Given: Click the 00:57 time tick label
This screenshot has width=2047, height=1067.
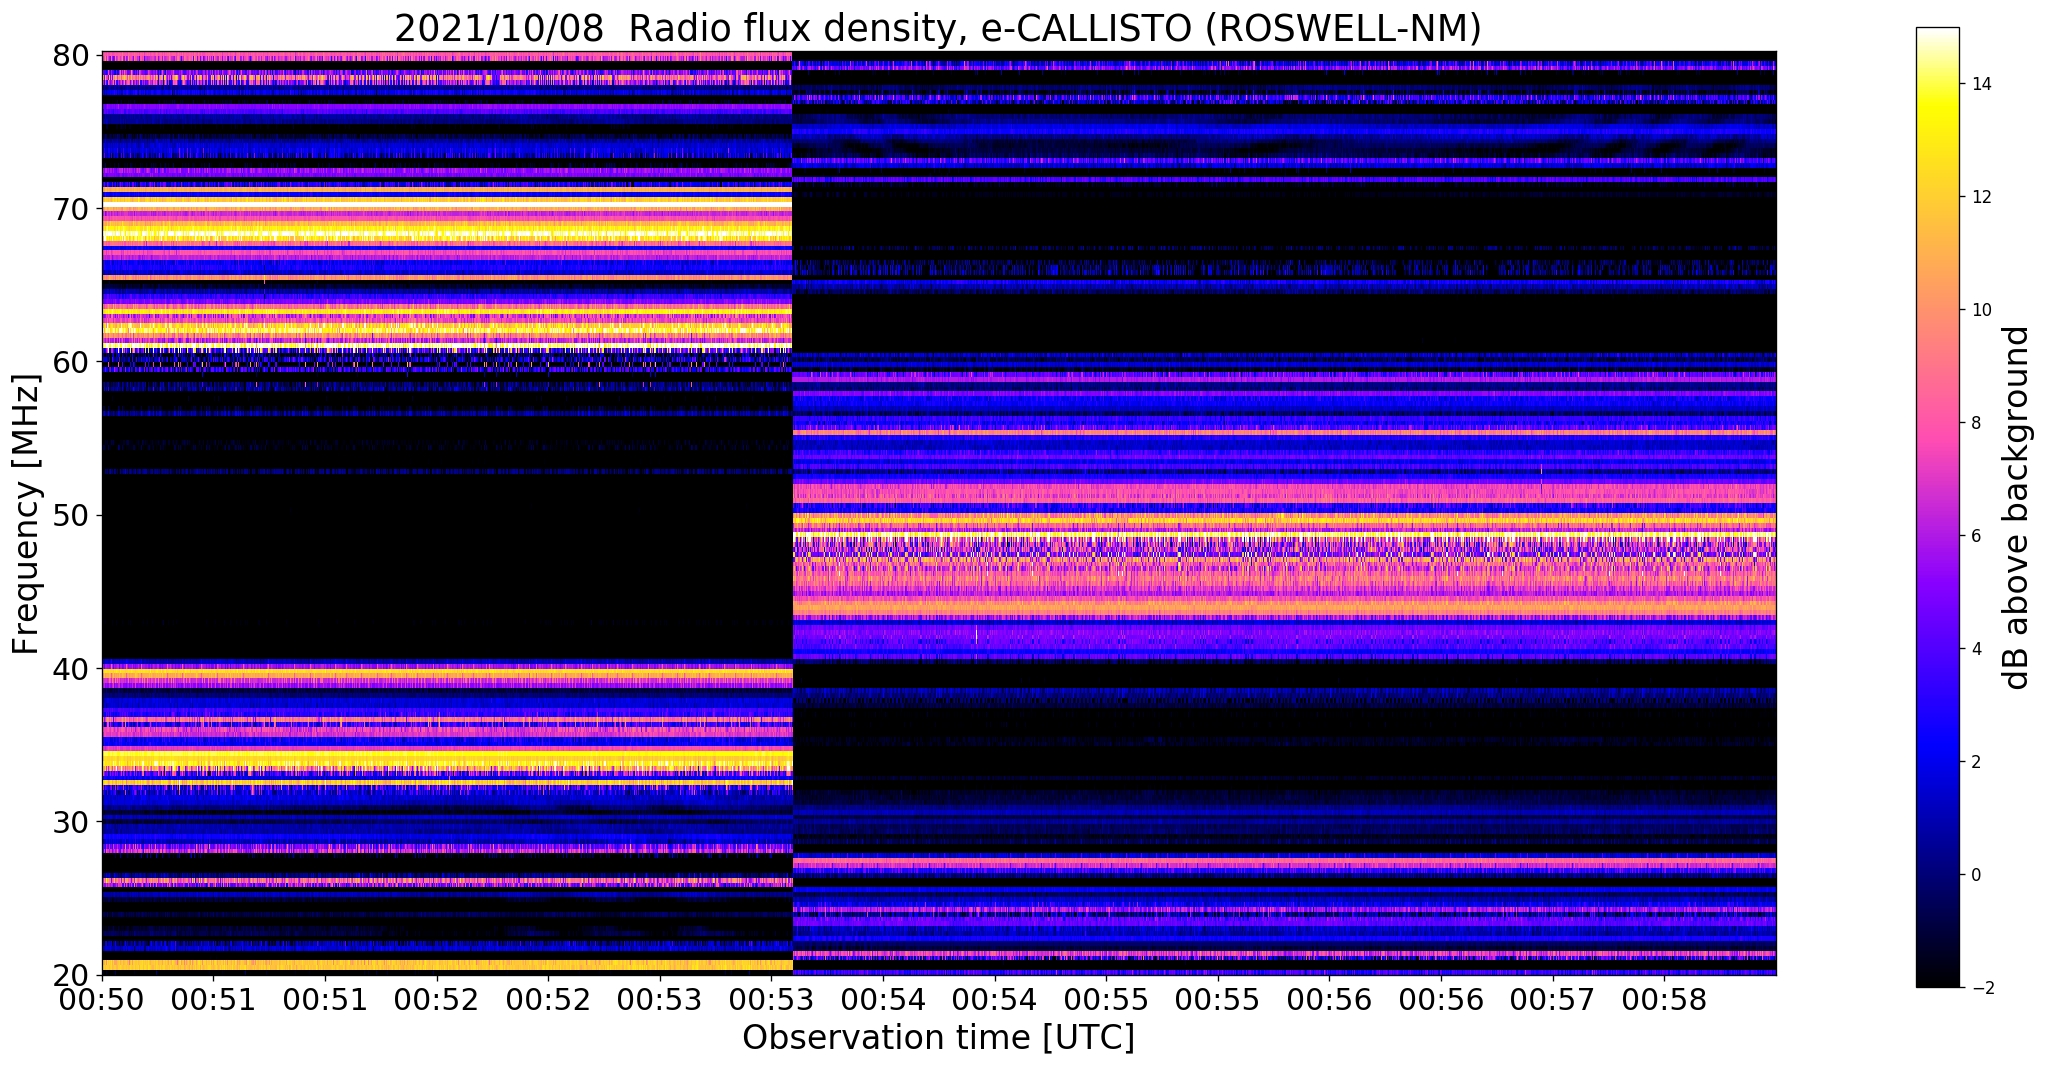Looking at the screenshot, I should [x=1551, y=1000].
